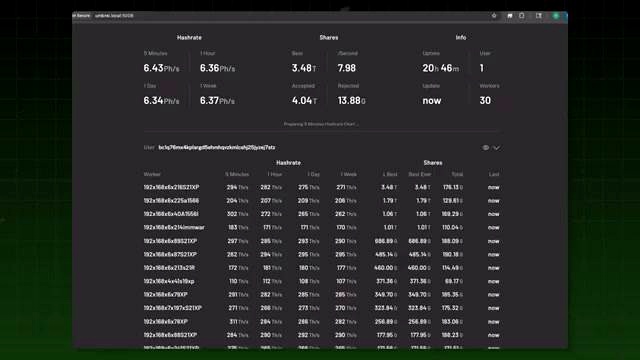Click the 5 Minutes hashrate 6.43 Ph/s
The width and height of the screenshot is (640, 360).
(x=161, y=68)
